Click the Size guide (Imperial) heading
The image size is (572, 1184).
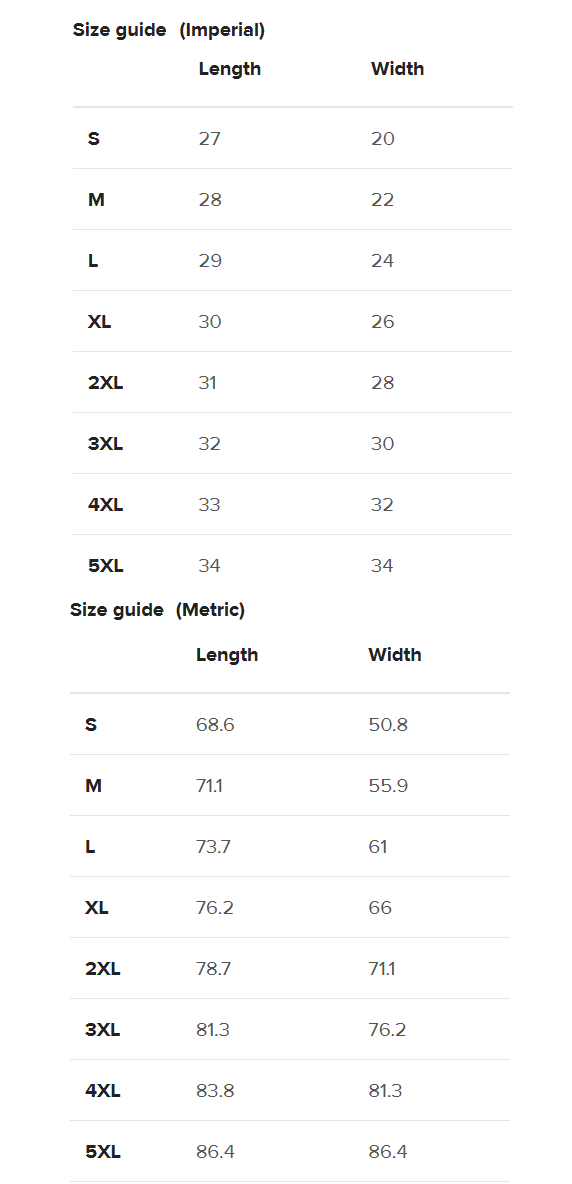point(168,30)
